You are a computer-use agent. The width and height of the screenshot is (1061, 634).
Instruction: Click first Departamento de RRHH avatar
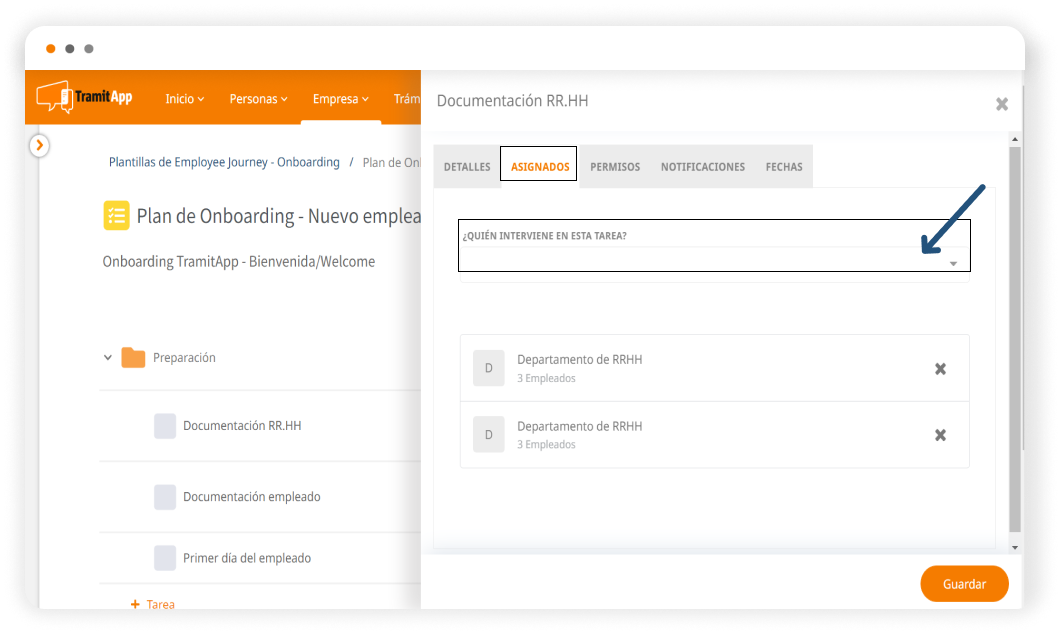pos(488,368)
